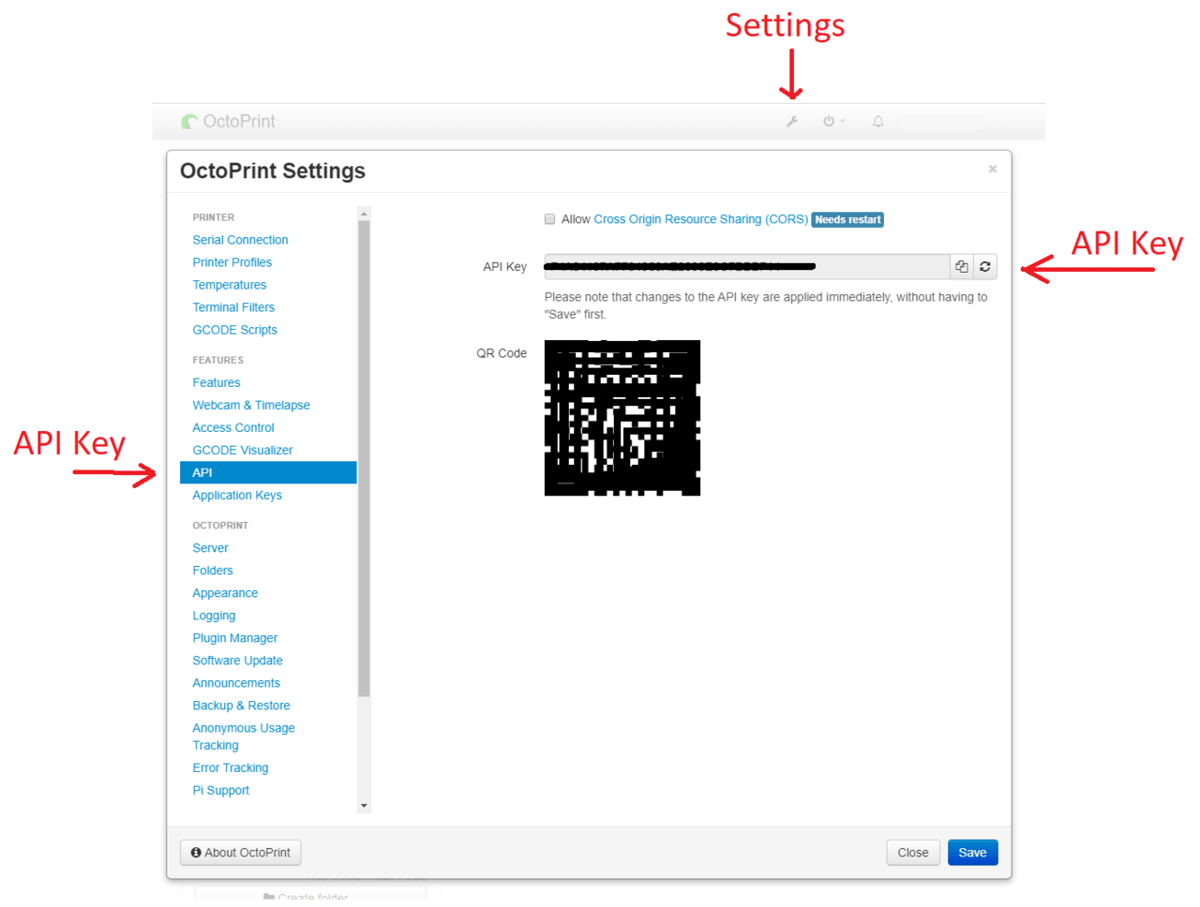The height and width of the screenshot is (907, 1200).
Task: Open Application Keys section
Action: click(237, 495)
